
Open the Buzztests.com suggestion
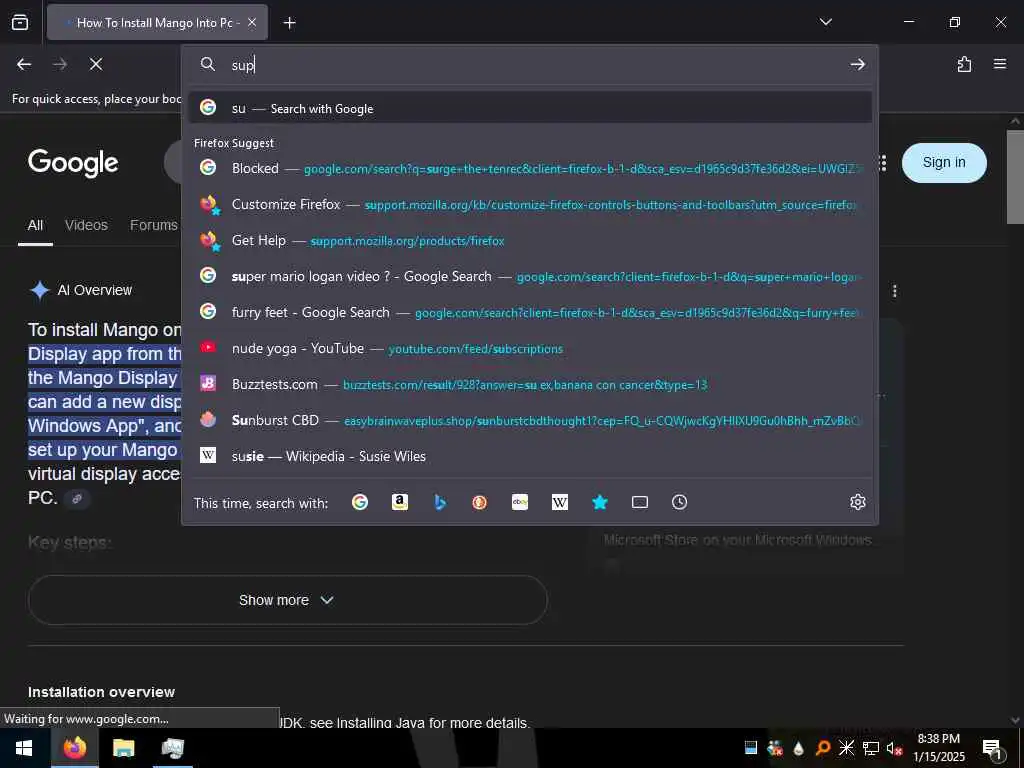(530, 384)
